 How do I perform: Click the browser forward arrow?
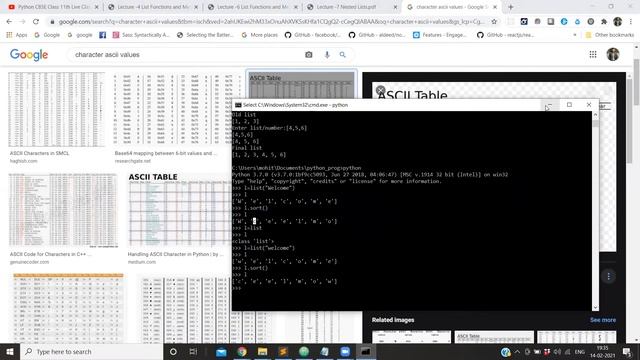(x=22, y=22)
